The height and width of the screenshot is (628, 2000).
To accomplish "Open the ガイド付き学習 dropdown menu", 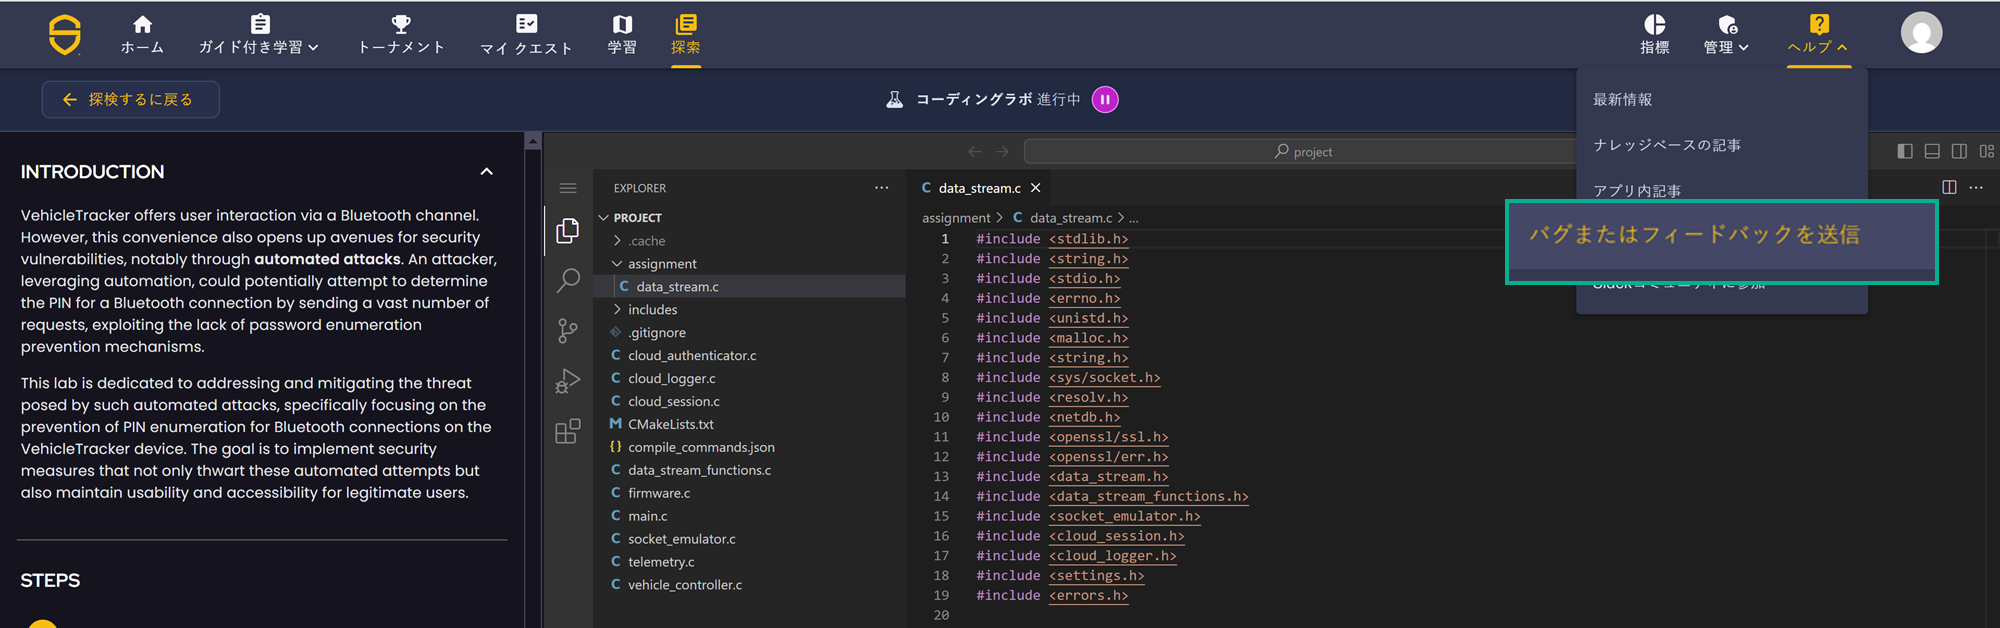I will [259, 35].
